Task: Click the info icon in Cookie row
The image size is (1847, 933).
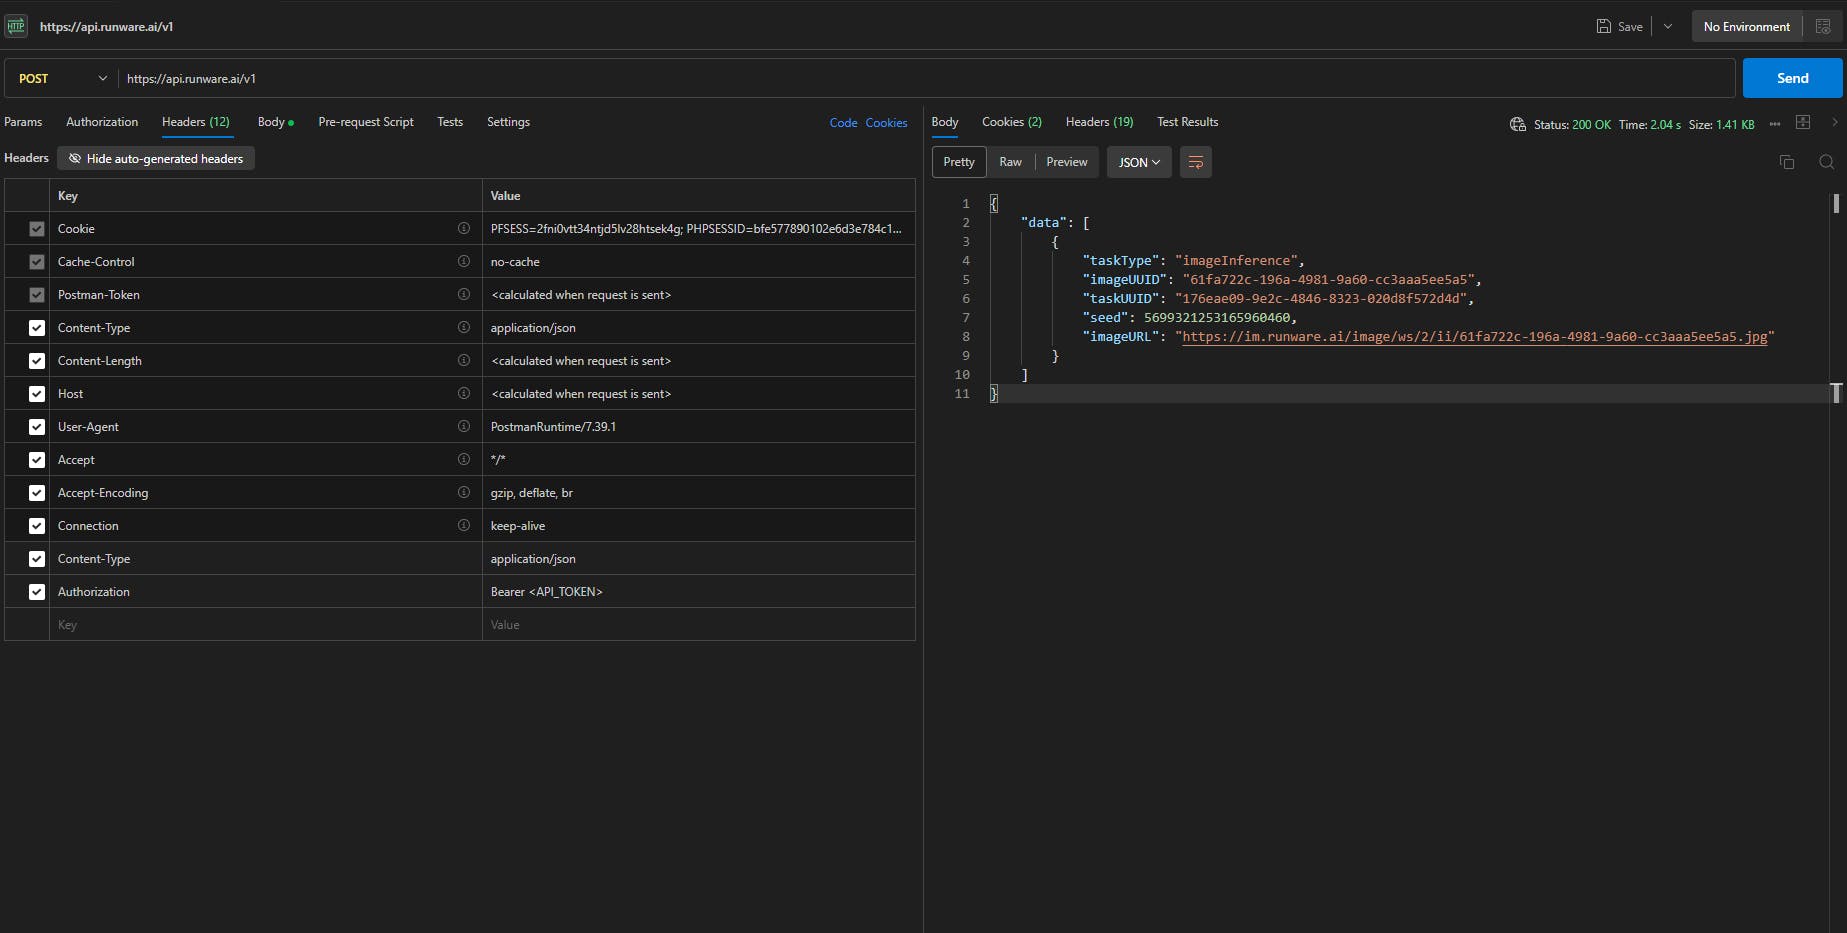Action: point(464,228)
